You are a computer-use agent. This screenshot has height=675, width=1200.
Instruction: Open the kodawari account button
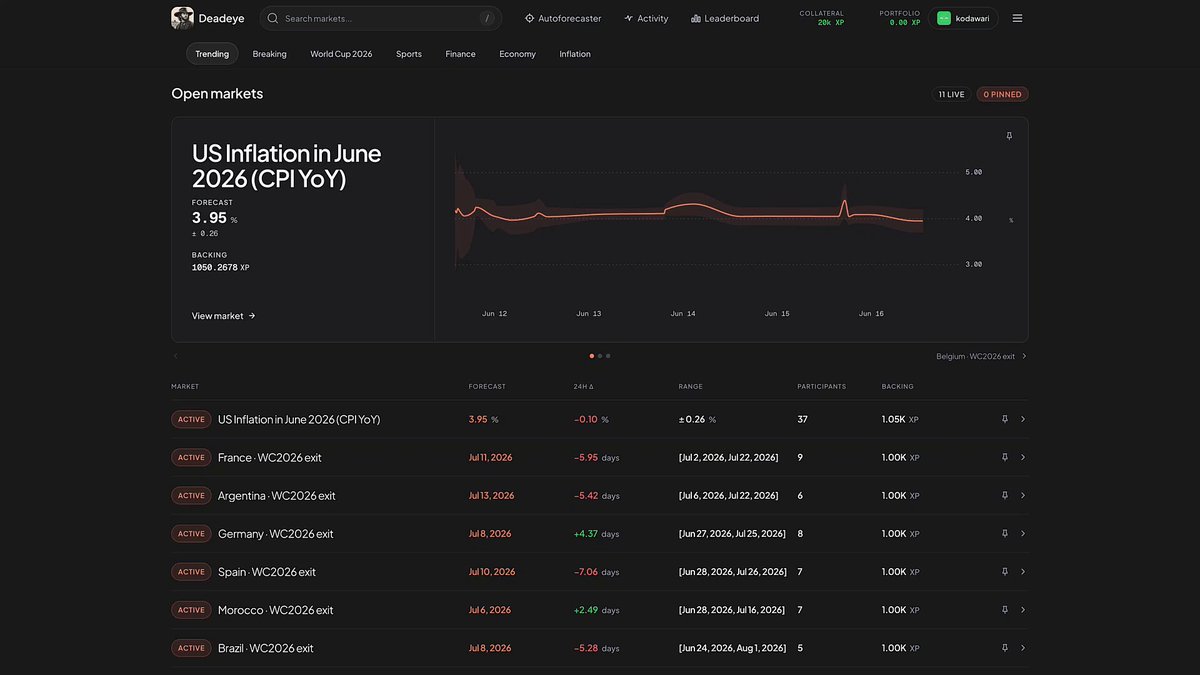click(x=963, y=18)
